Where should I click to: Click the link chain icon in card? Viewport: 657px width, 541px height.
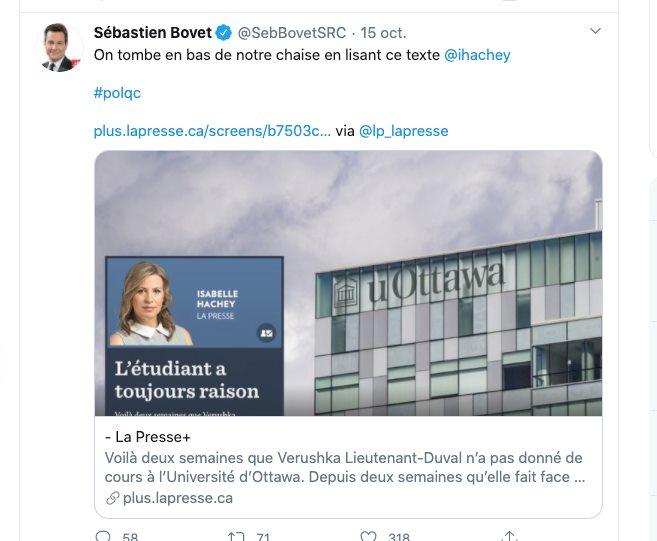tap(112, 498)
